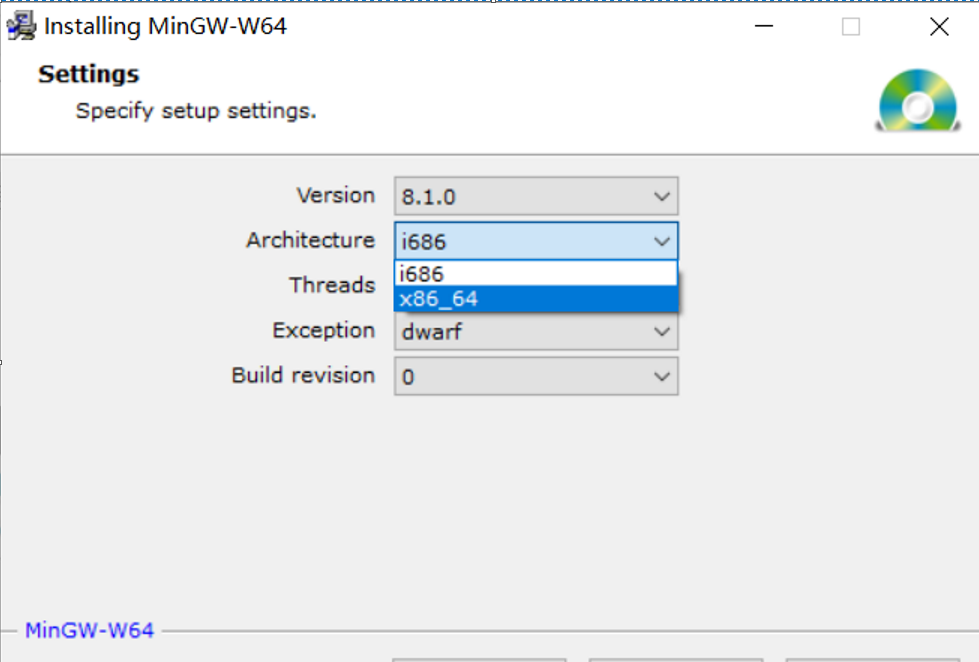Viewport: 979px width, 662px height.
Task: Click the Build revision dropdown arrow
Action: coord(661,377)
